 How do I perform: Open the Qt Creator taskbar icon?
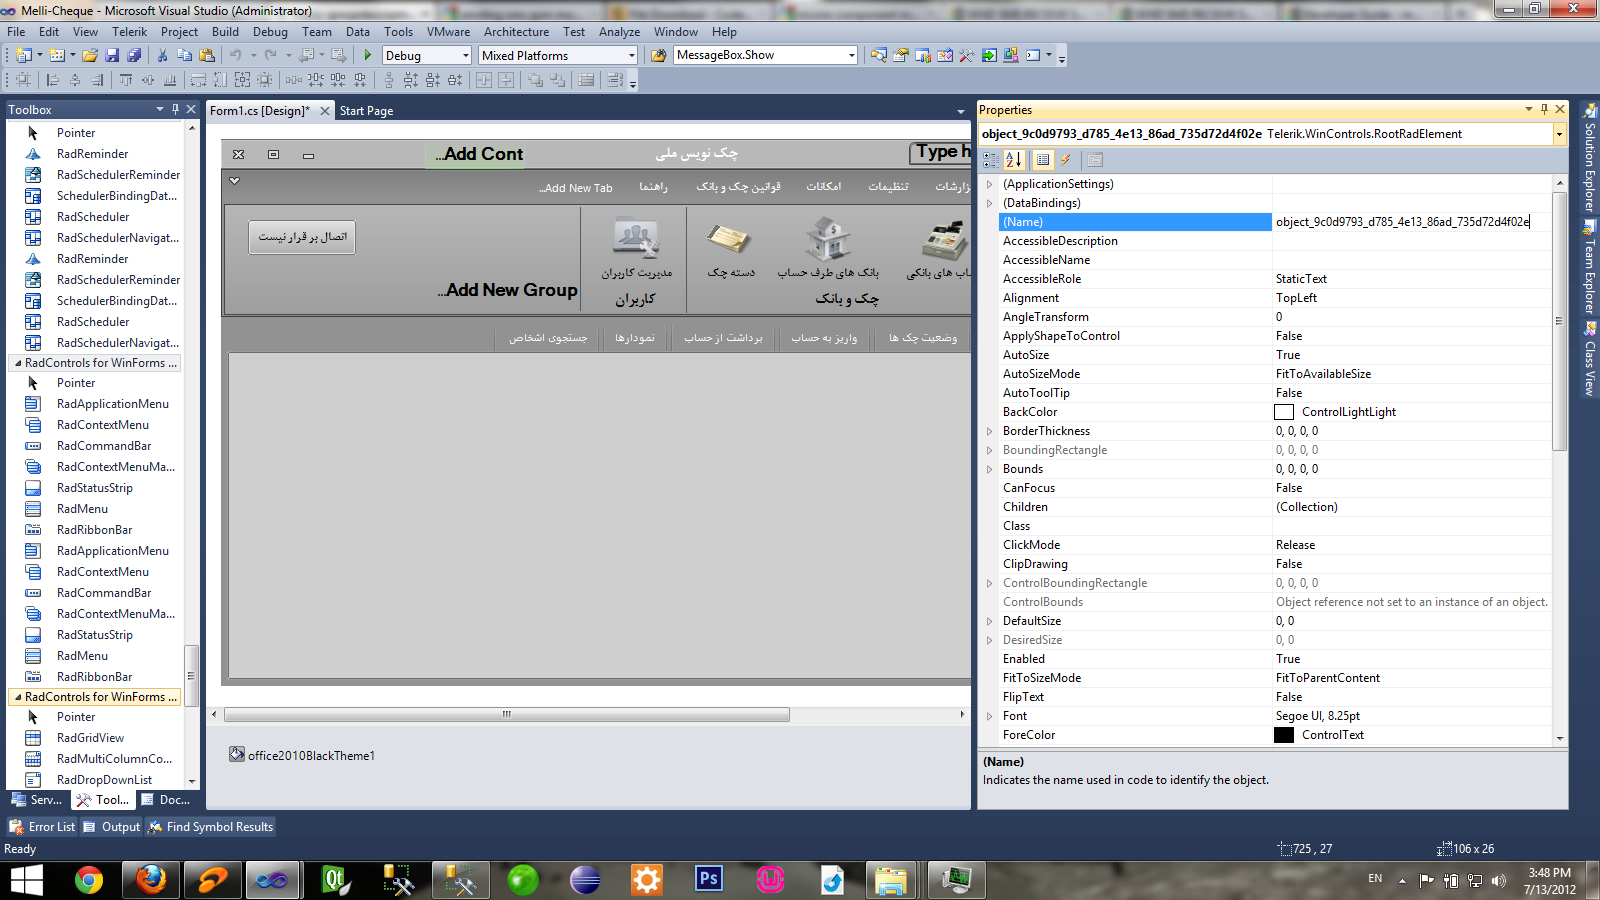click(334, 879)
